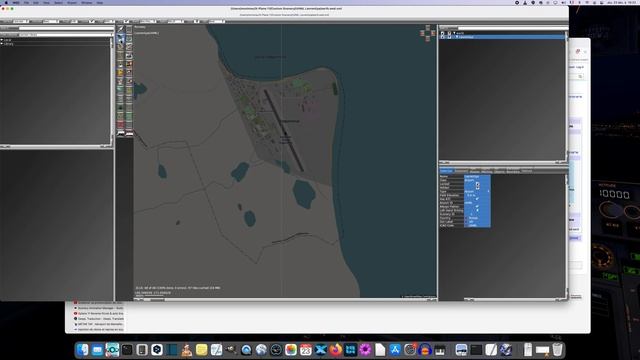The image size is (640, 360).
Task: Expand the Local item in library tree
Action: 2,40
